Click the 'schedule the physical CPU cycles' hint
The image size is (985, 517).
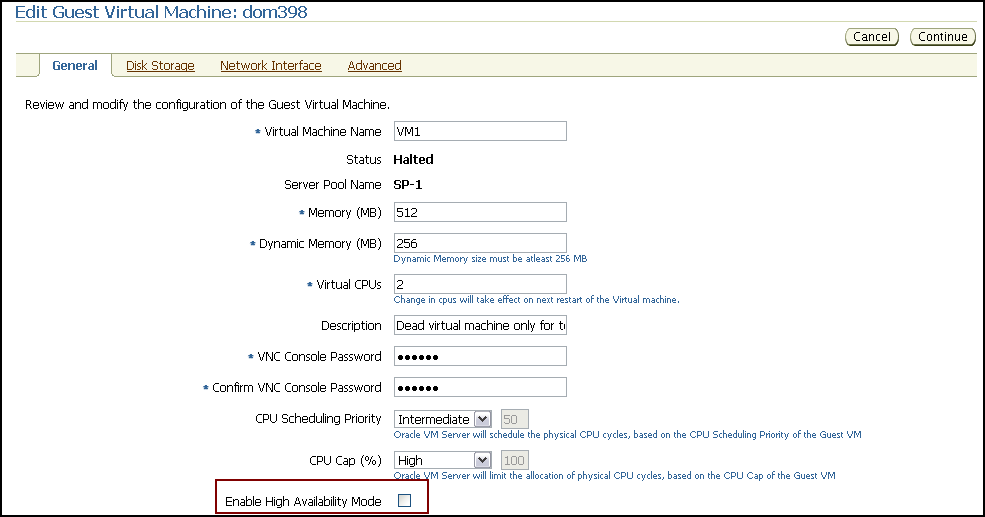click(x=628, y=435)
